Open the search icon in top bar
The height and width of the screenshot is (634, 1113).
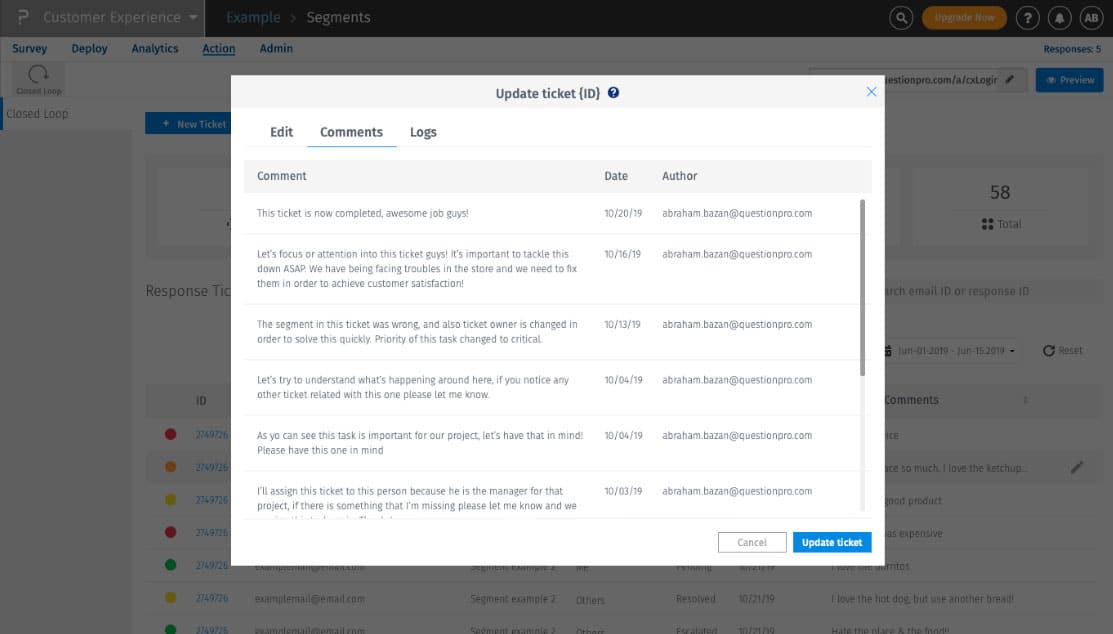pos(901,18)
